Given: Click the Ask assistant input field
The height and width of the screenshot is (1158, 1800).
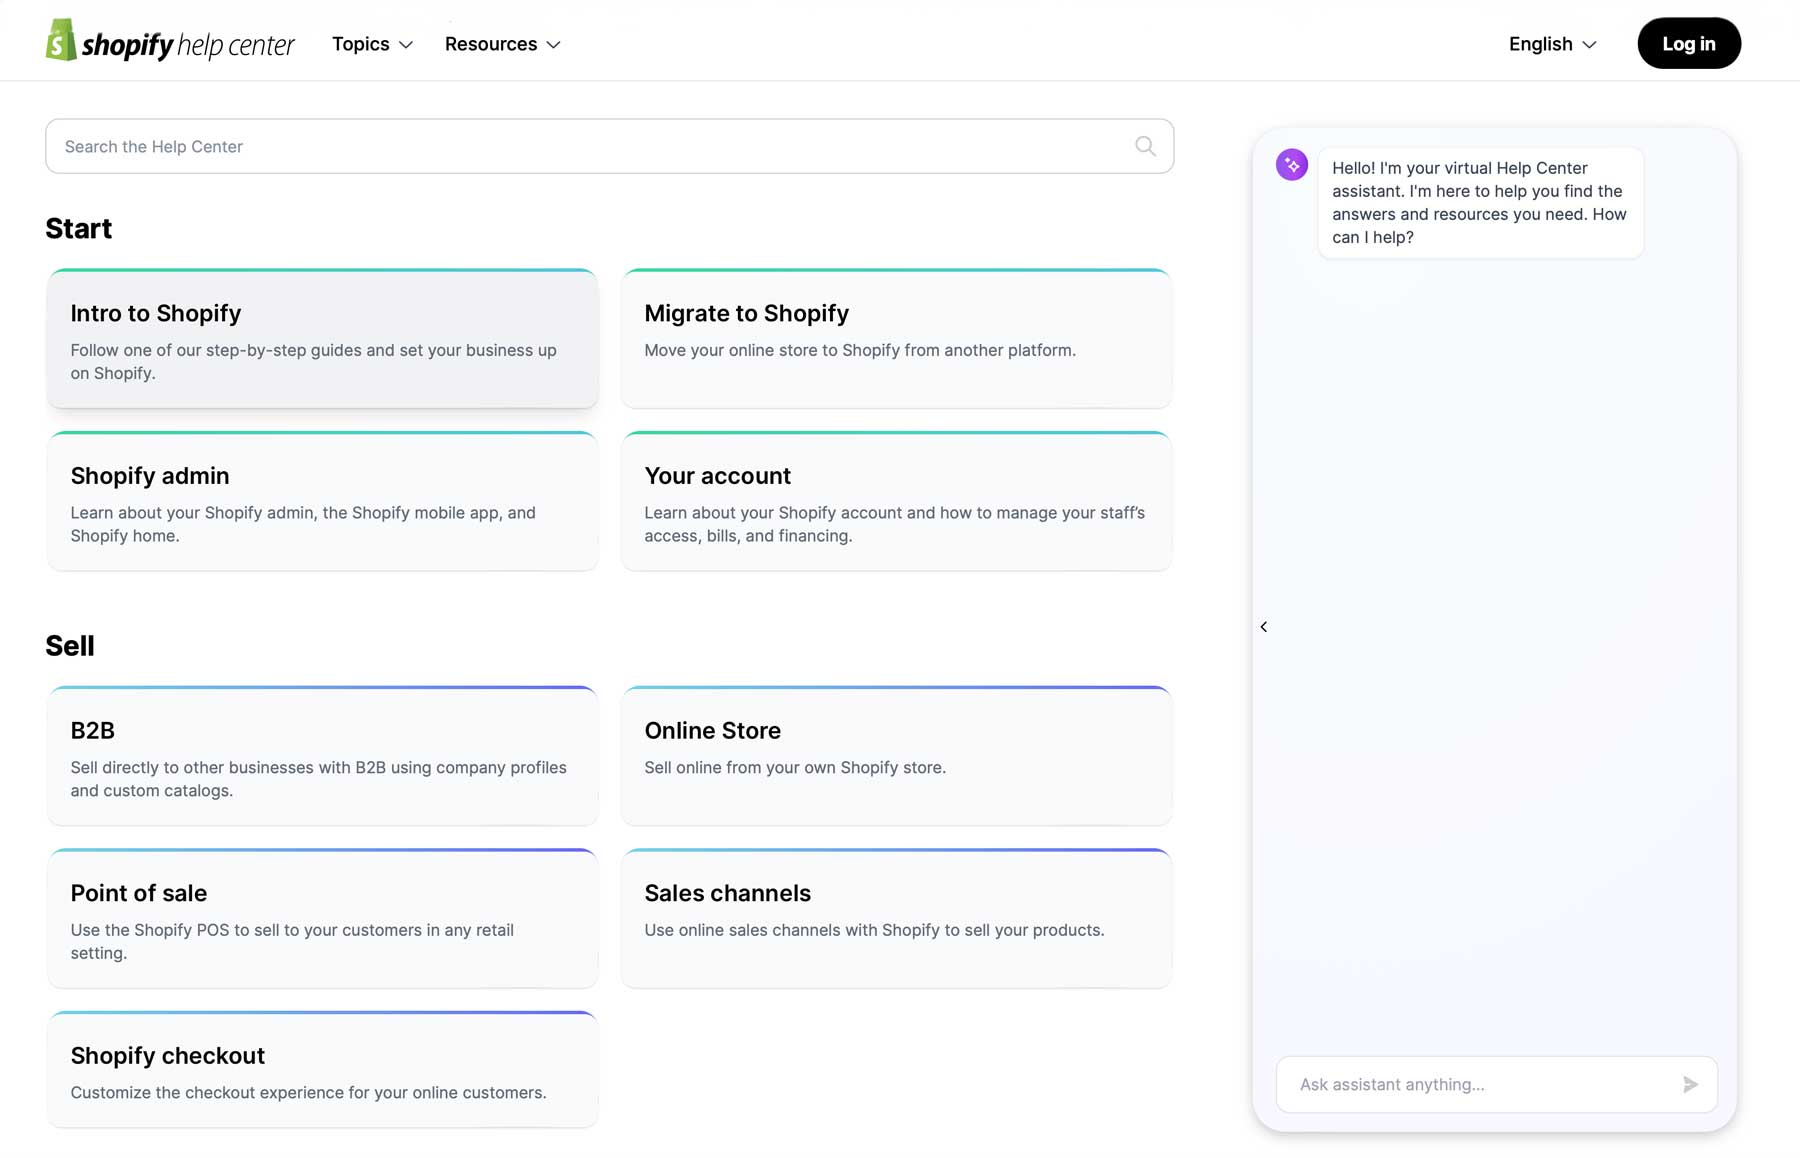Looking at the screenshot, I should click(x=1450, y=1084).
